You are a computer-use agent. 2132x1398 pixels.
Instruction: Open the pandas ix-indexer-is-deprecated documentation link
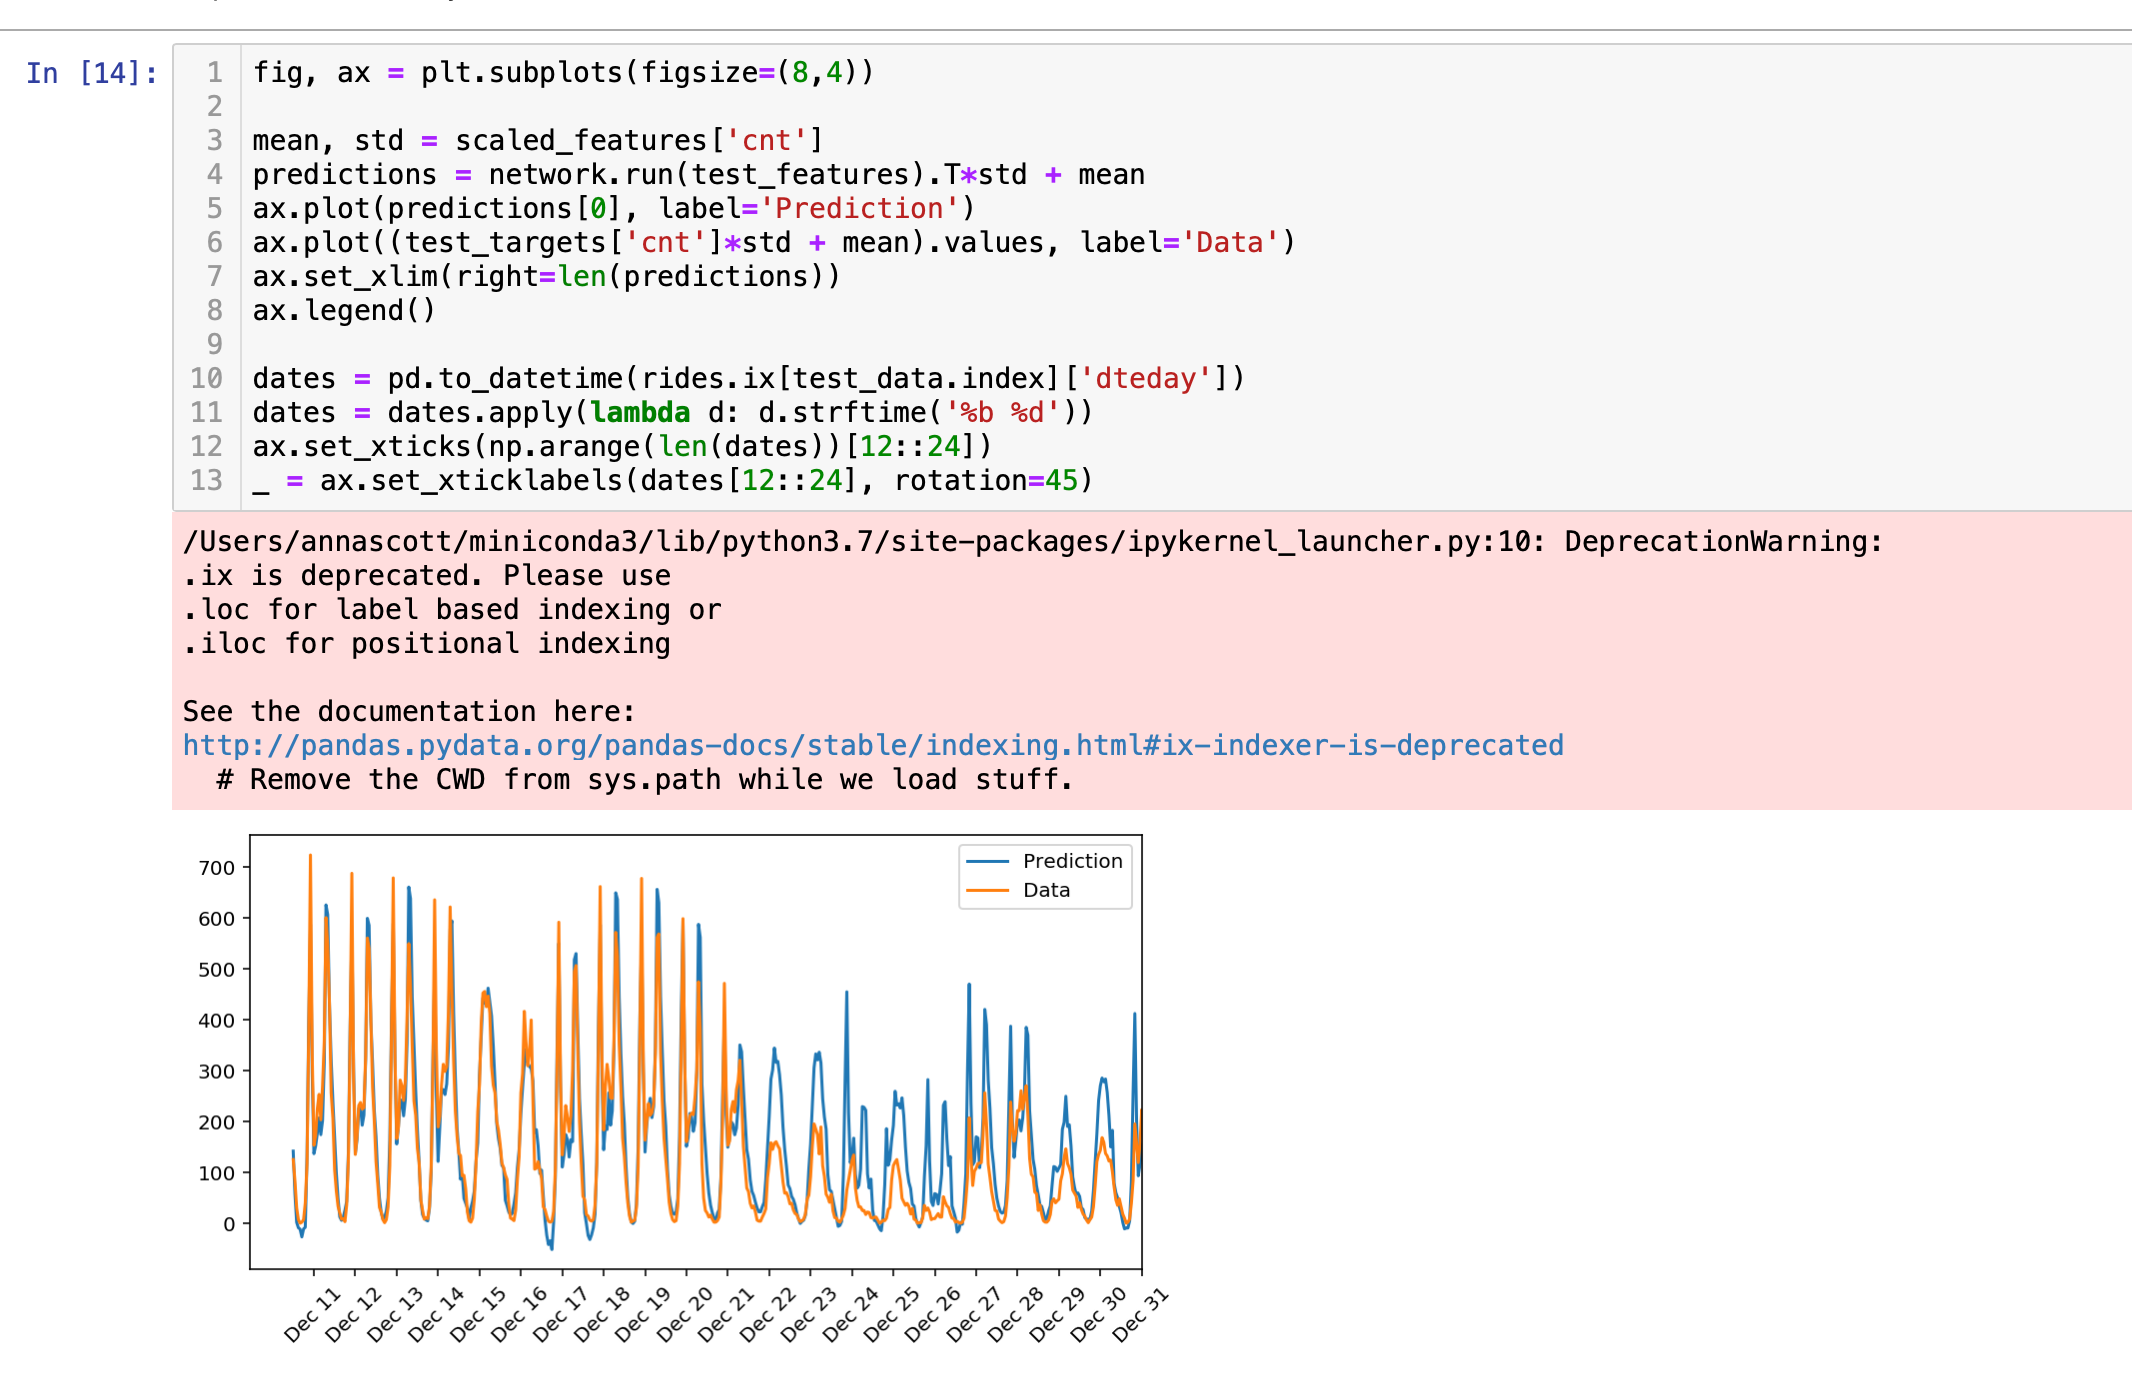pos(872,746)
